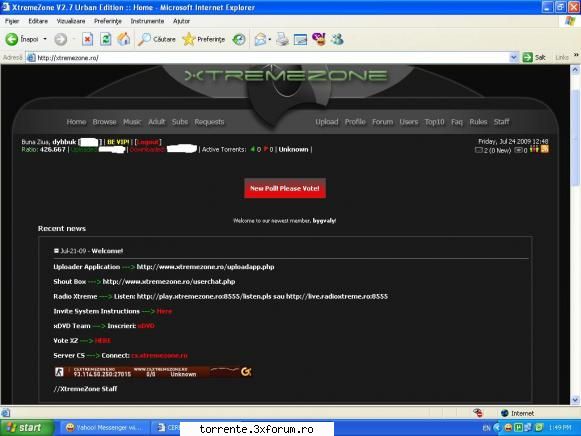Click the Refresh page icon
This screenshot has height=436, width=581.
[106, 39]
